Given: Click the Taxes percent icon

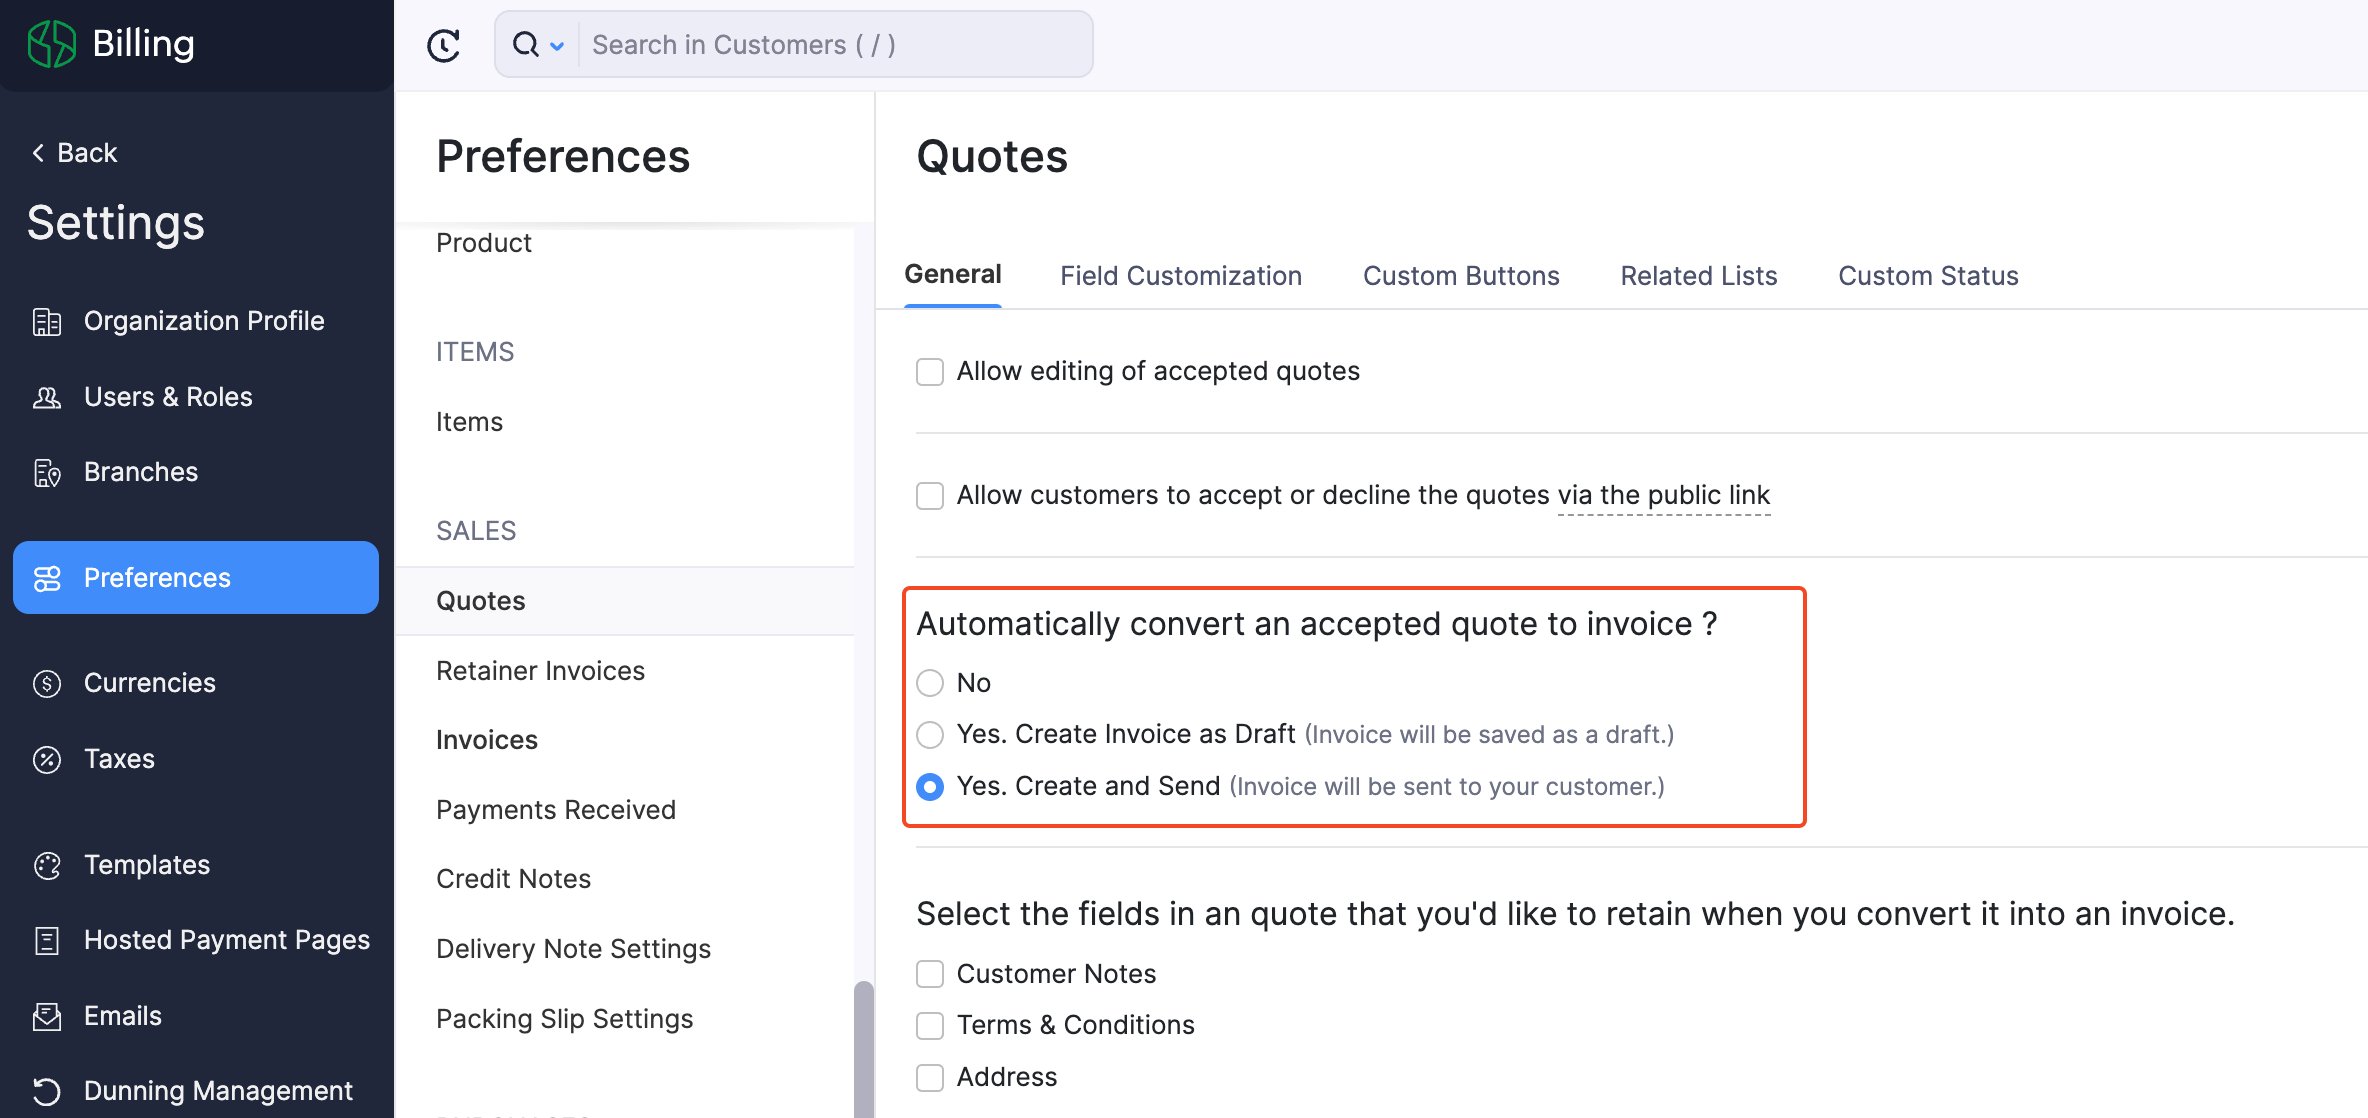Looking at the screenshot, I should pyautogui.click(x=47, y=759).
